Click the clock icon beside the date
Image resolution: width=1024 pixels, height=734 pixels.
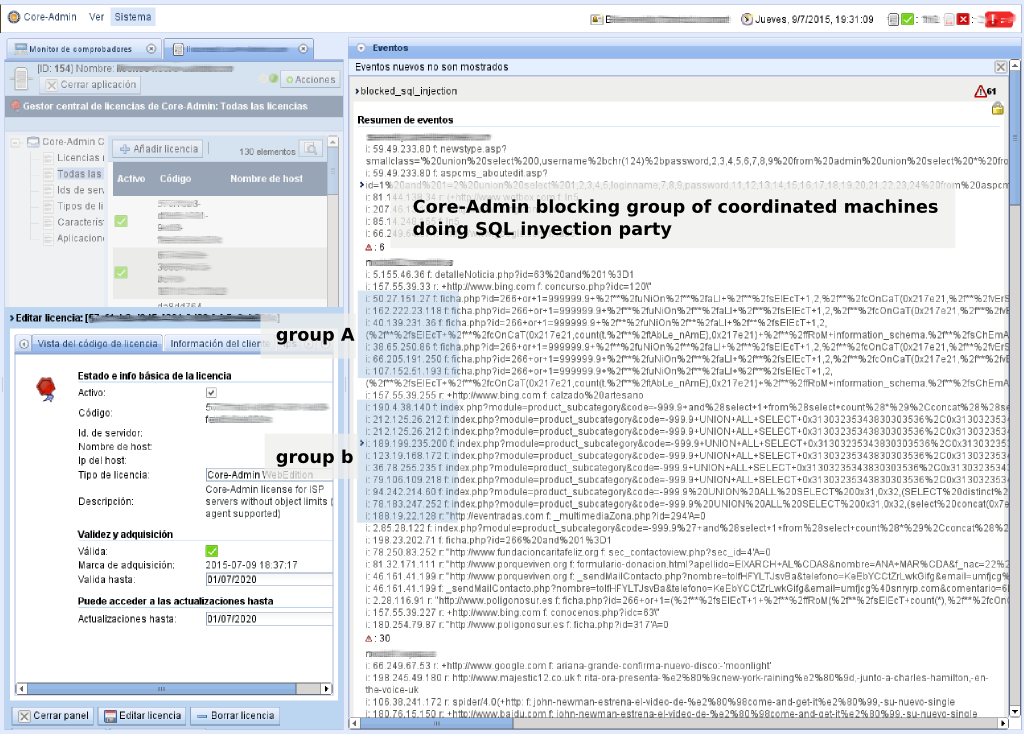point(747,20)
